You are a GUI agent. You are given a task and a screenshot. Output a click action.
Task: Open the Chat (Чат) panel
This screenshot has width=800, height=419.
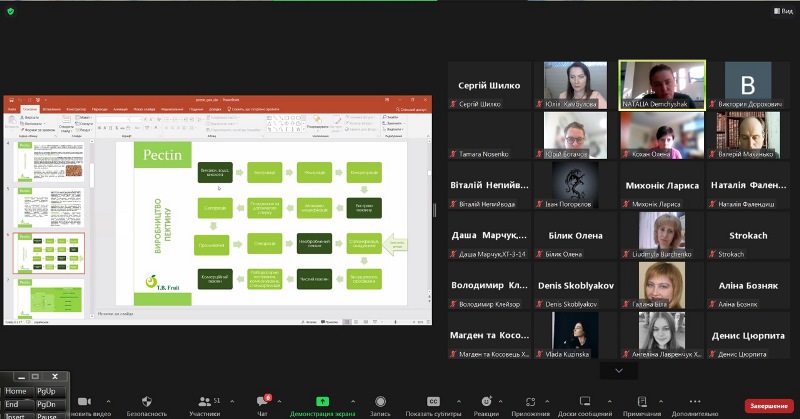[x=264, y=401]
